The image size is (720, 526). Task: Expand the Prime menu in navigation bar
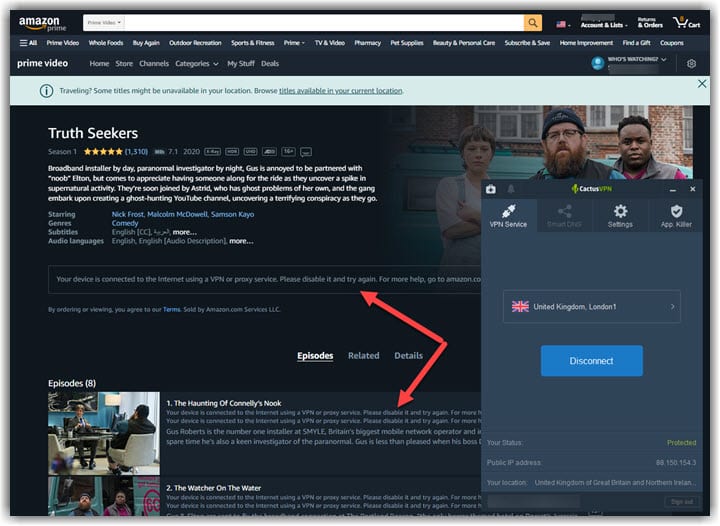(294, 43)
